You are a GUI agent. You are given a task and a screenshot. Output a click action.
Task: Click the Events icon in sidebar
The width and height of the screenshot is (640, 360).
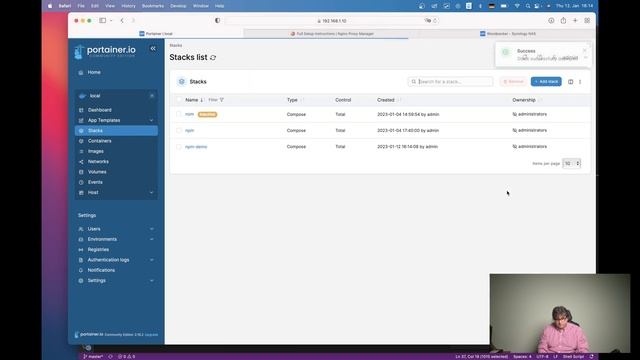[81, 182]
